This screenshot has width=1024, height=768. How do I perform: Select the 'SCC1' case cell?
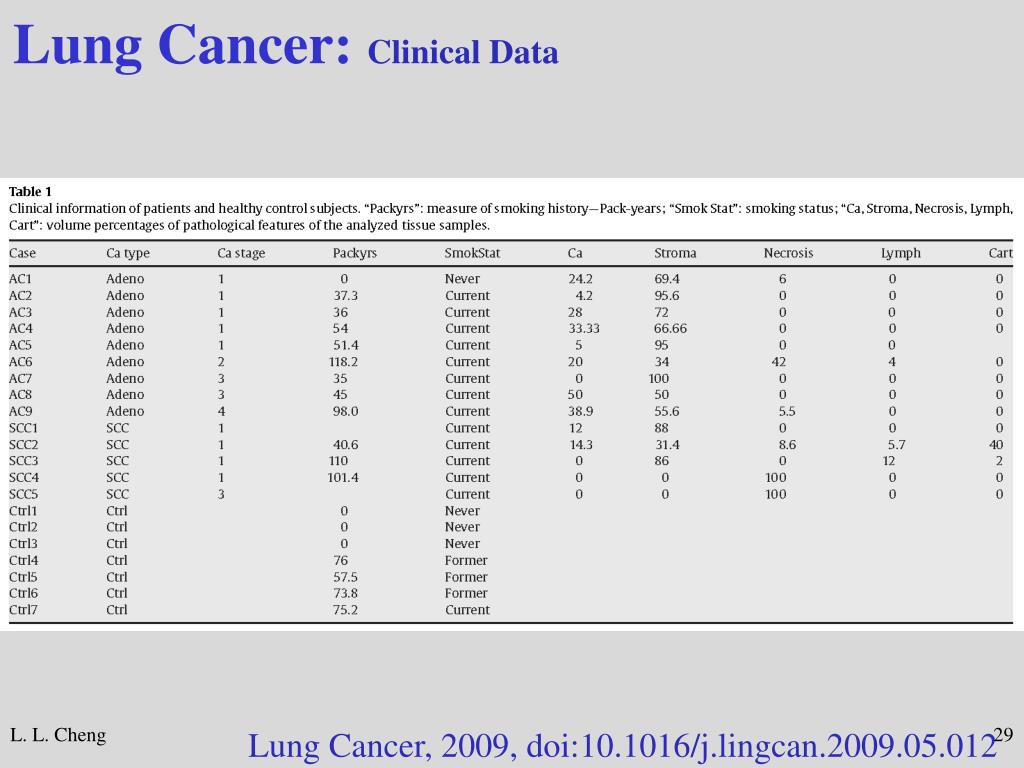[24, 428]
